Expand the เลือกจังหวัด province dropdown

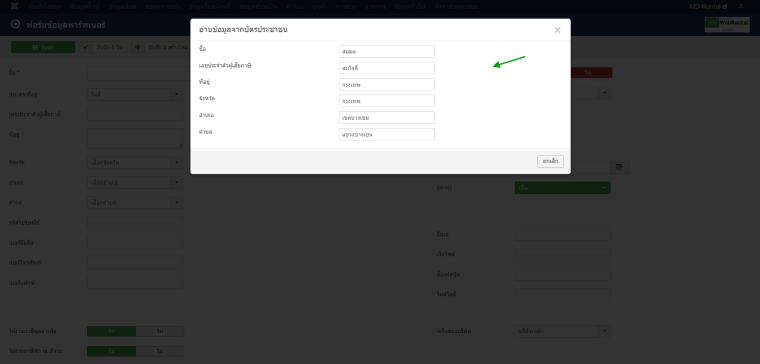click(x=135, y=162)
